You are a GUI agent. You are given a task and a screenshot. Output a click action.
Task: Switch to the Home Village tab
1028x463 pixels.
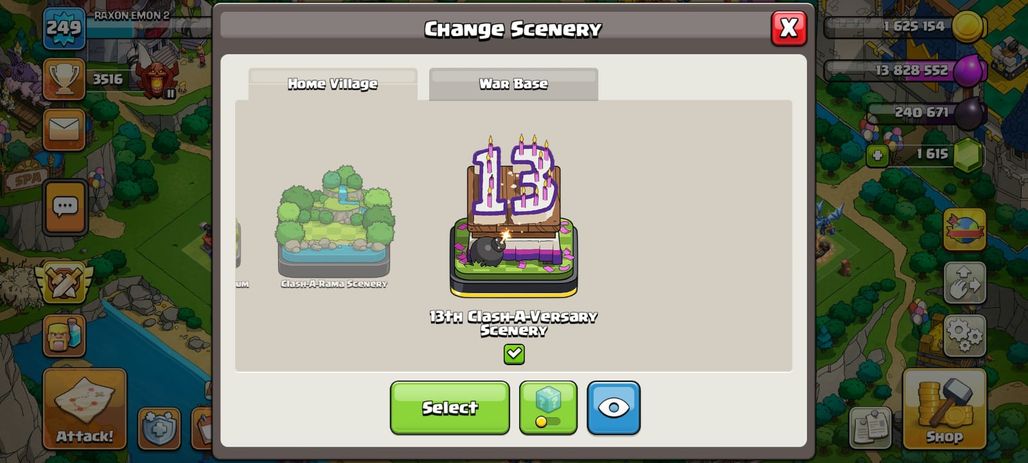332,84
